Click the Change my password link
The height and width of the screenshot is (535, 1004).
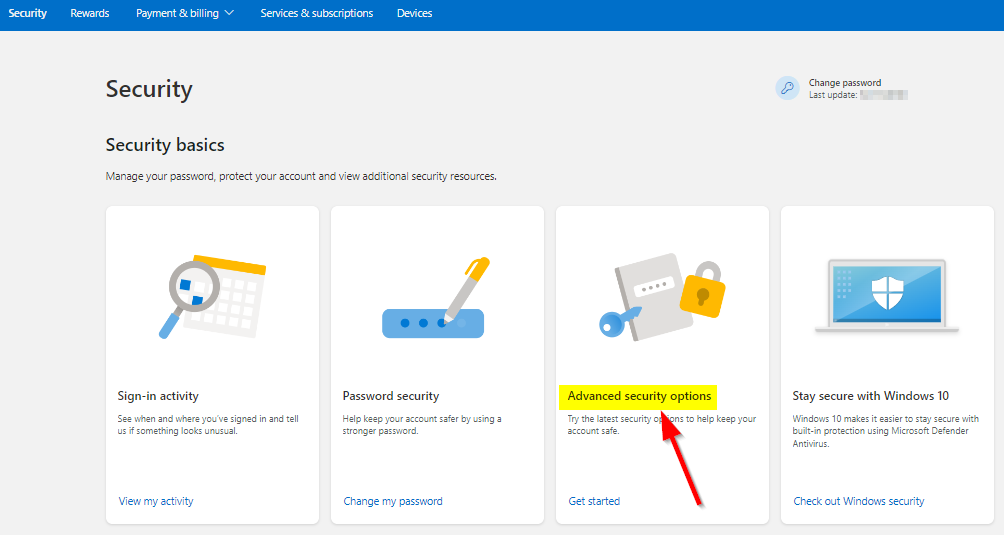pos(393,501)
